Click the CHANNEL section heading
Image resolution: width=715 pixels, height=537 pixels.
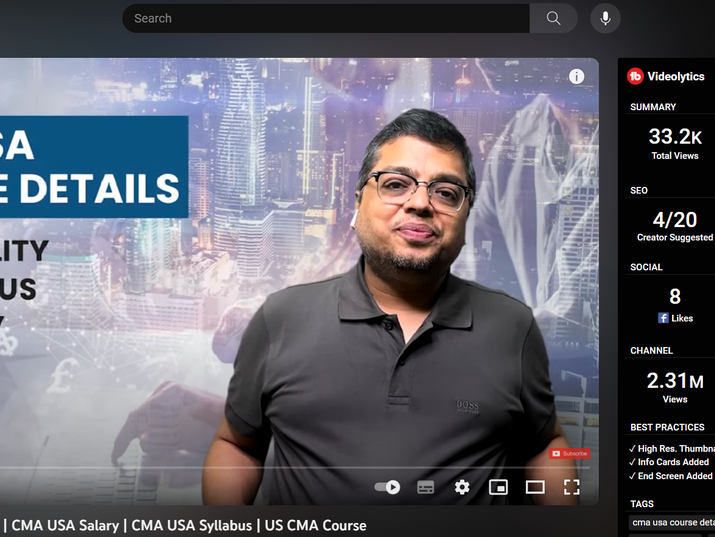pyautogui.click(x=651, y=351)
